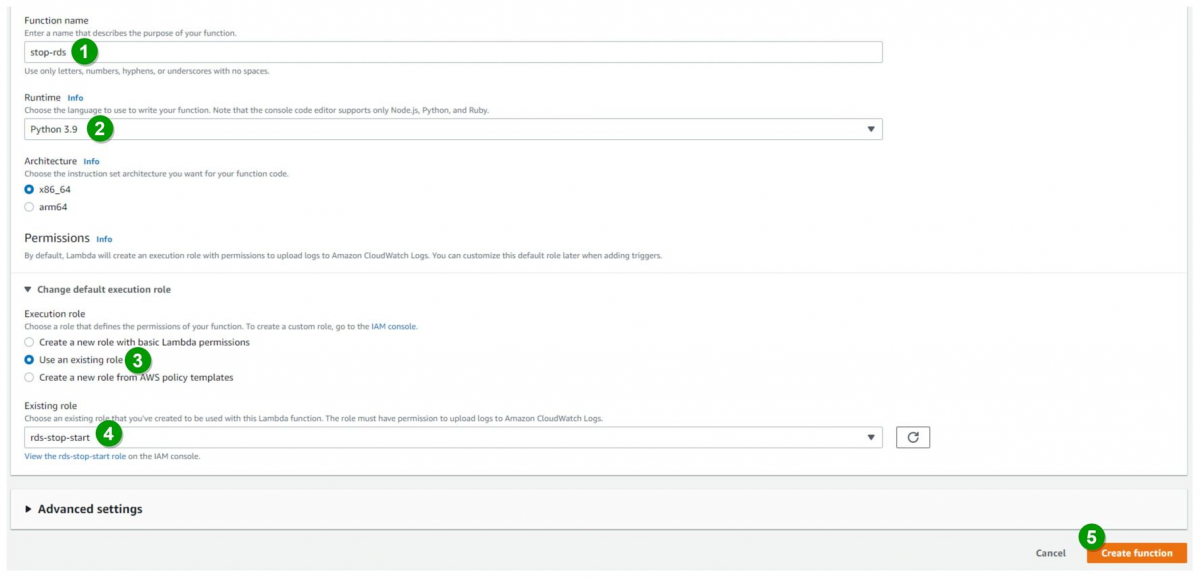
Task: Click green step marker number 2
Action: (100, 128)
